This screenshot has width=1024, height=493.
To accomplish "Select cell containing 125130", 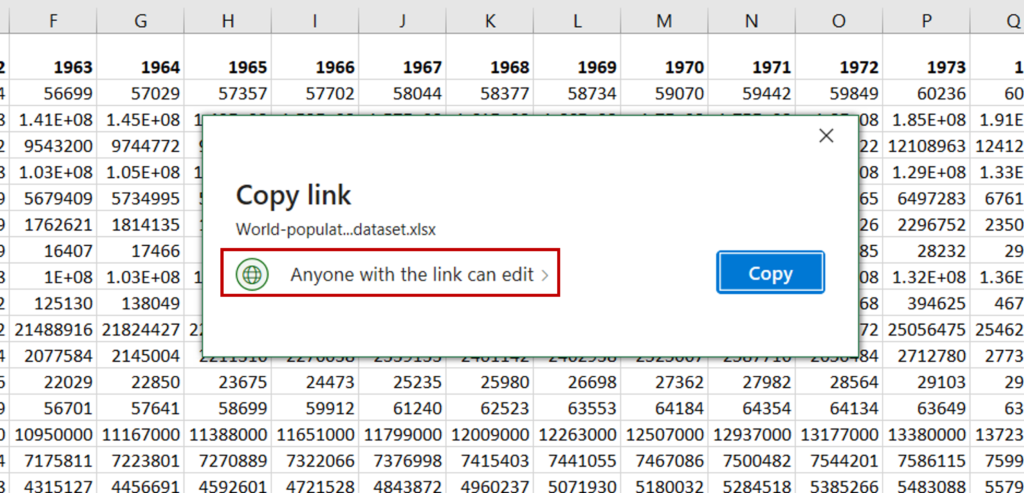I will click(53, 303).
